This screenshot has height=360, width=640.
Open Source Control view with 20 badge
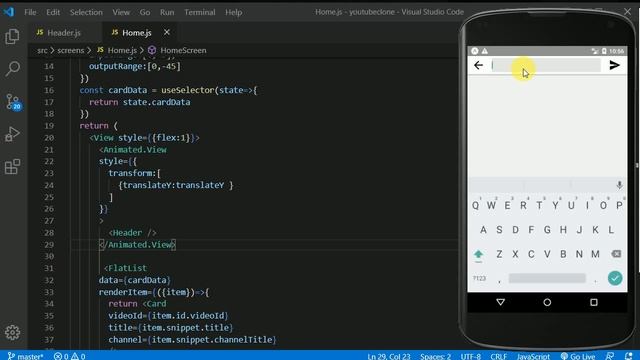point(13,102)
